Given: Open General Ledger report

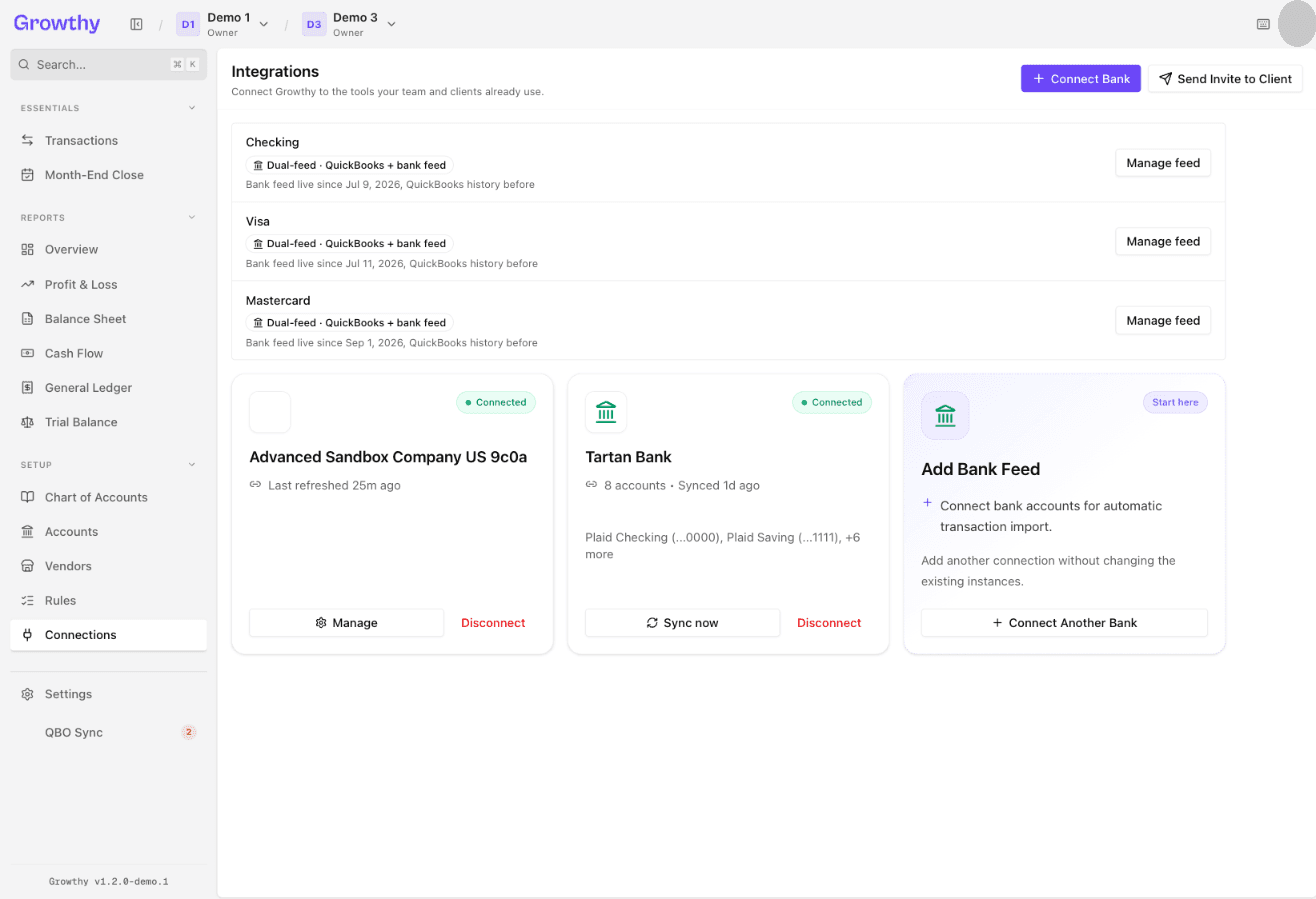Looking at the screenshot, I should click(108, 388).
